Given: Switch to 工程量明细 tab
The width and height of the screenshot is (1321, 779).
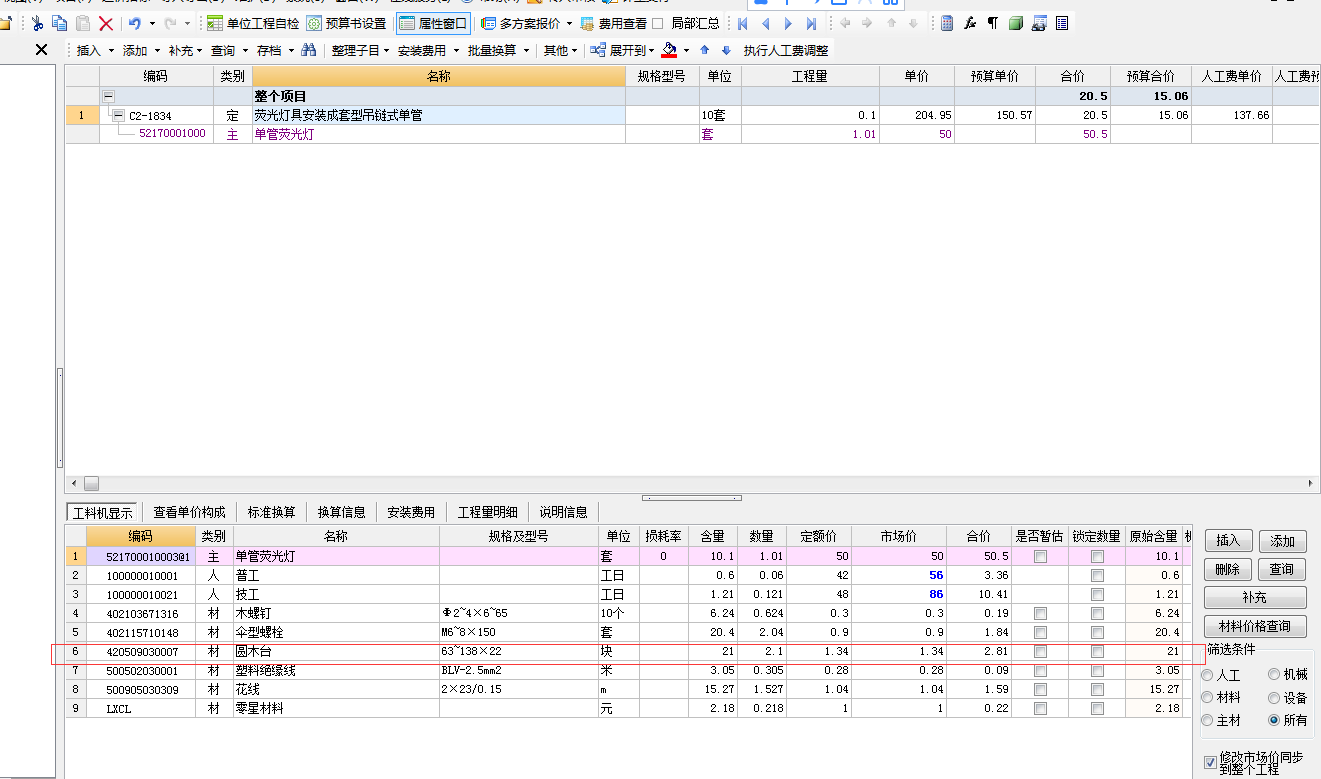Looking at the screenshot, I should (x=488, y=512).
